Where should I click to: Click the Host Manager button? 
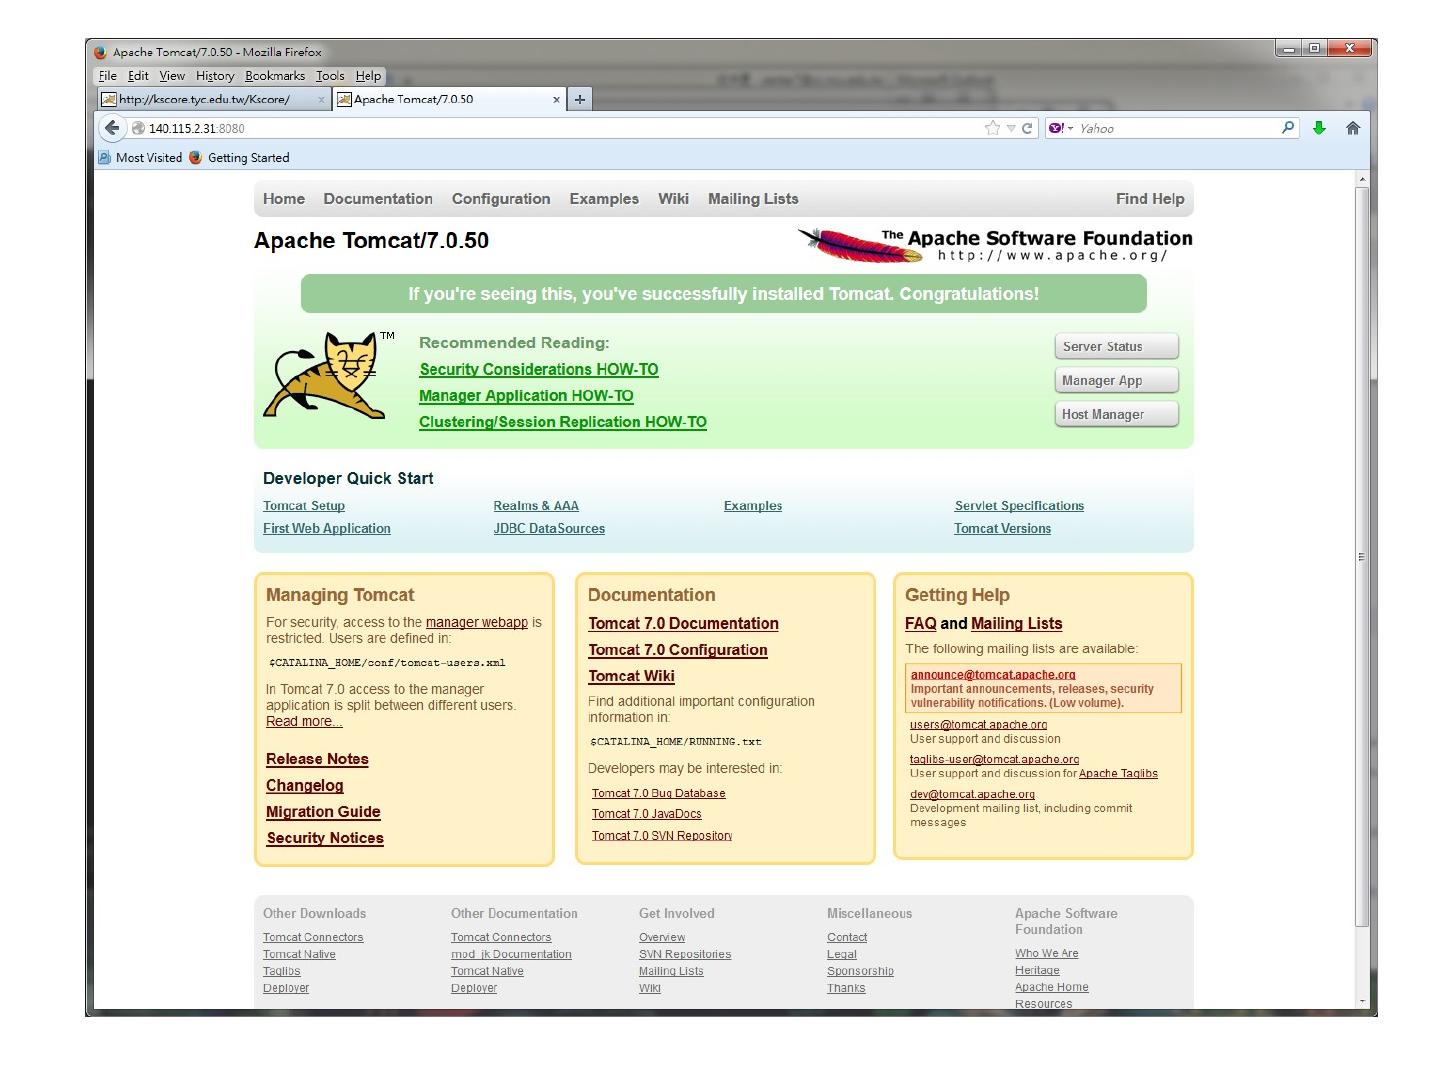pos(1116,414)
